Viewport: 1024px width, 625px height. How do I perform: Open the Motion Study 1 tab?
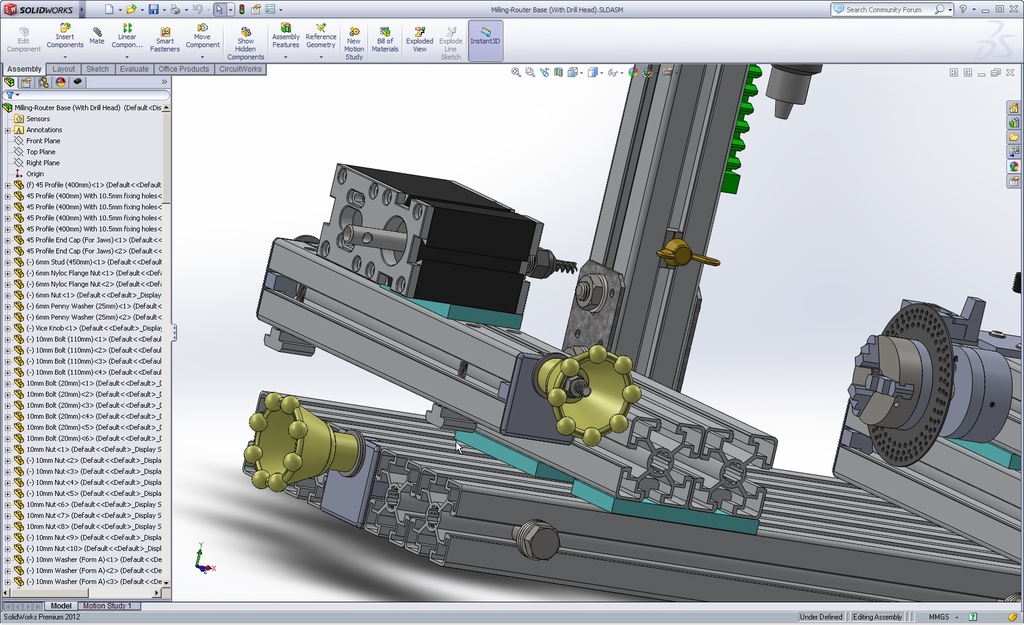tap(108, 606)
